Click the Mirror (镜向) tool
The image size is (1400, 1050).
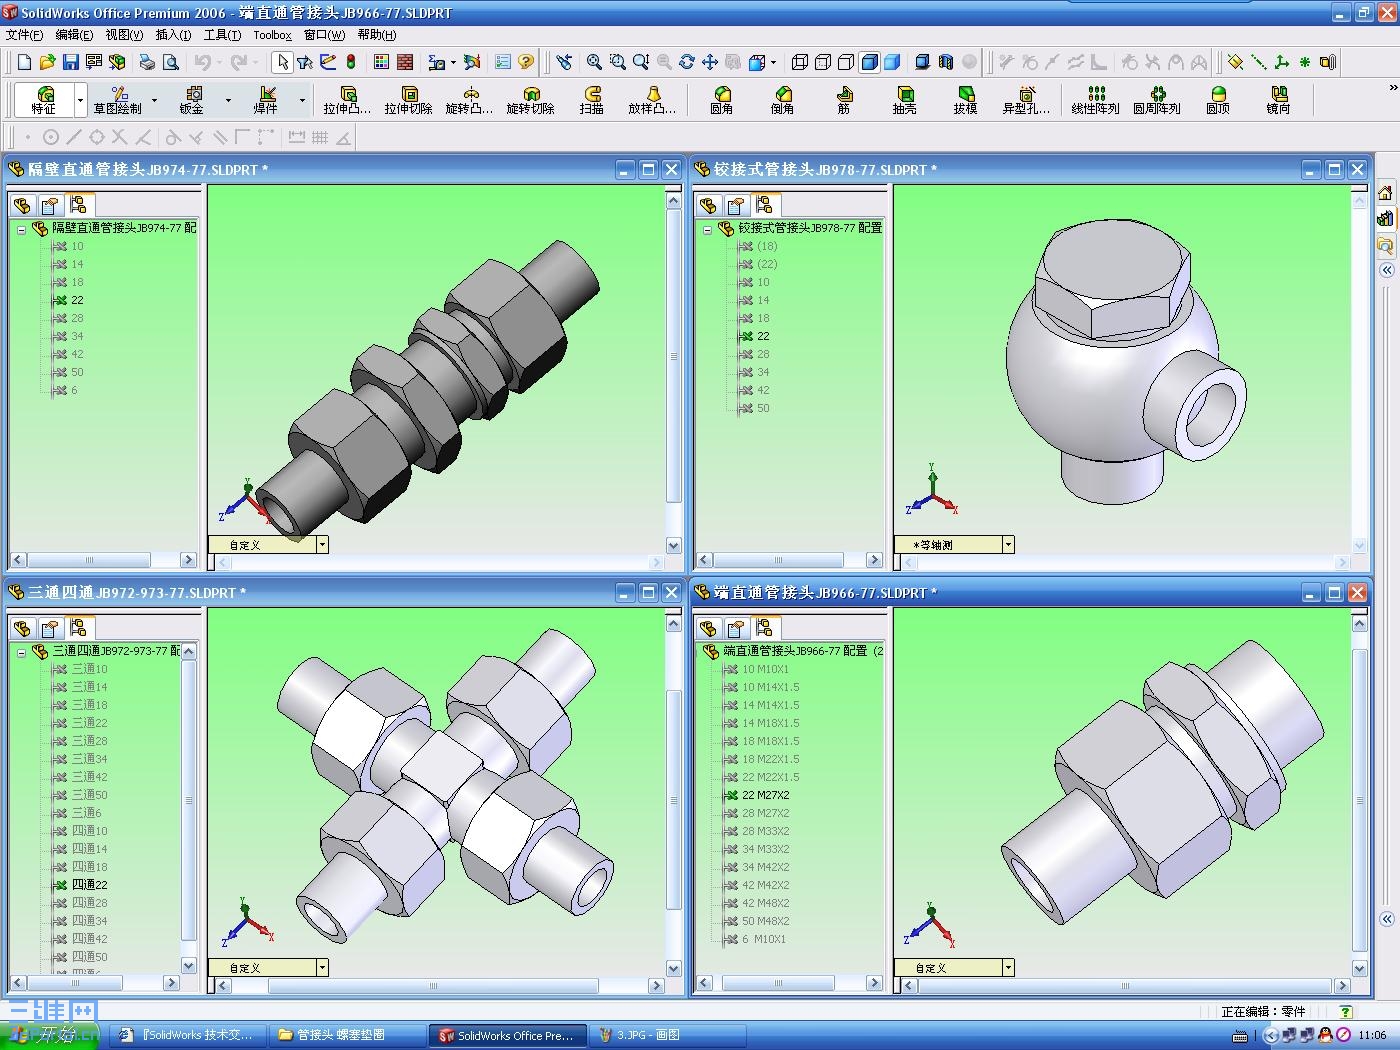click(x=1278, y=99)
